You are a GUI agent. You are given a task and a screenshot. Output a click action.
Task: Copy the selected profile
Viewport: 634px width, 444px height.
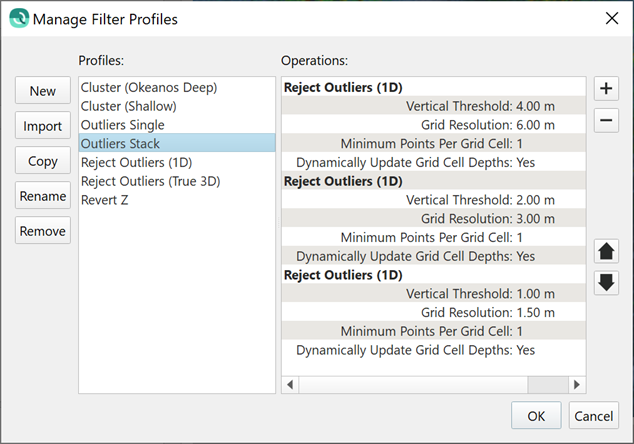[x=43, y=161]
